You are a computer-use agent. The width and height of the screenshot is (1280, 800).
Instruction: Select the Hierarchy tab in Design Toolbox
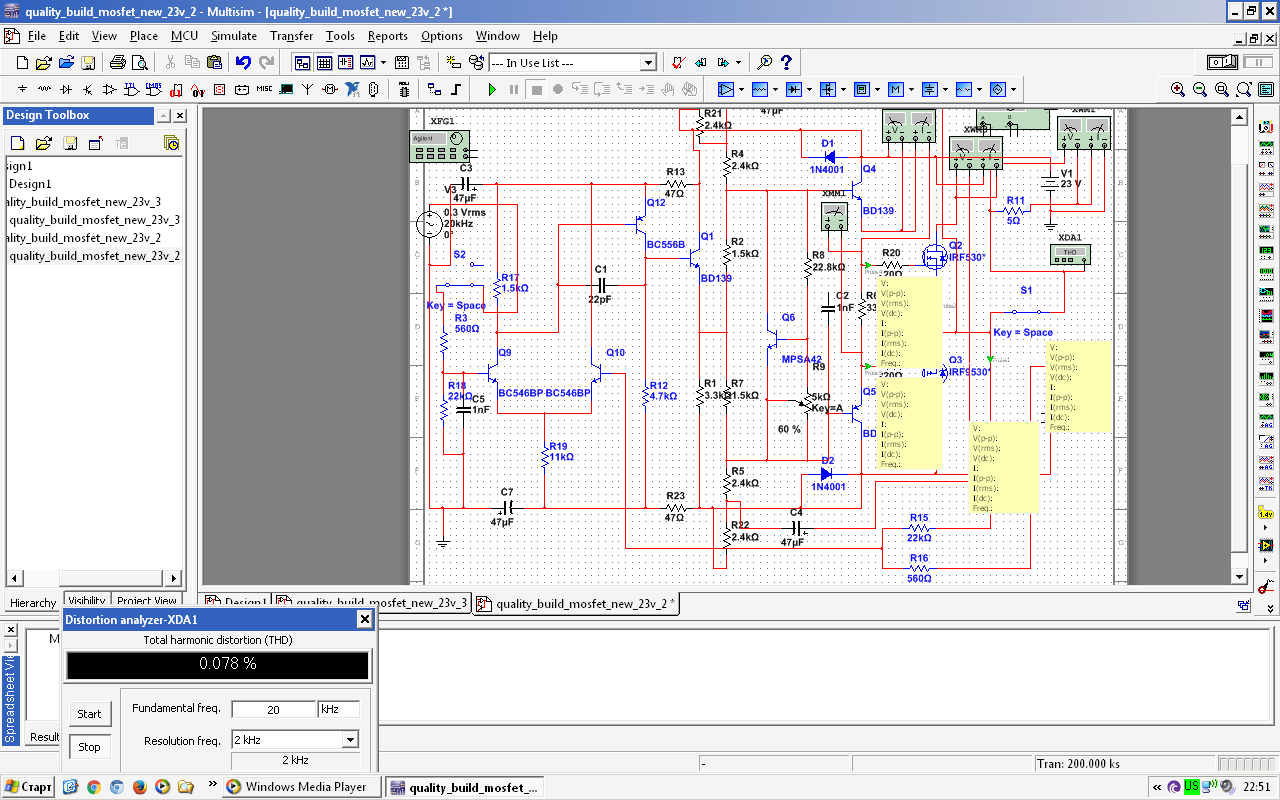tap(33, 602)
